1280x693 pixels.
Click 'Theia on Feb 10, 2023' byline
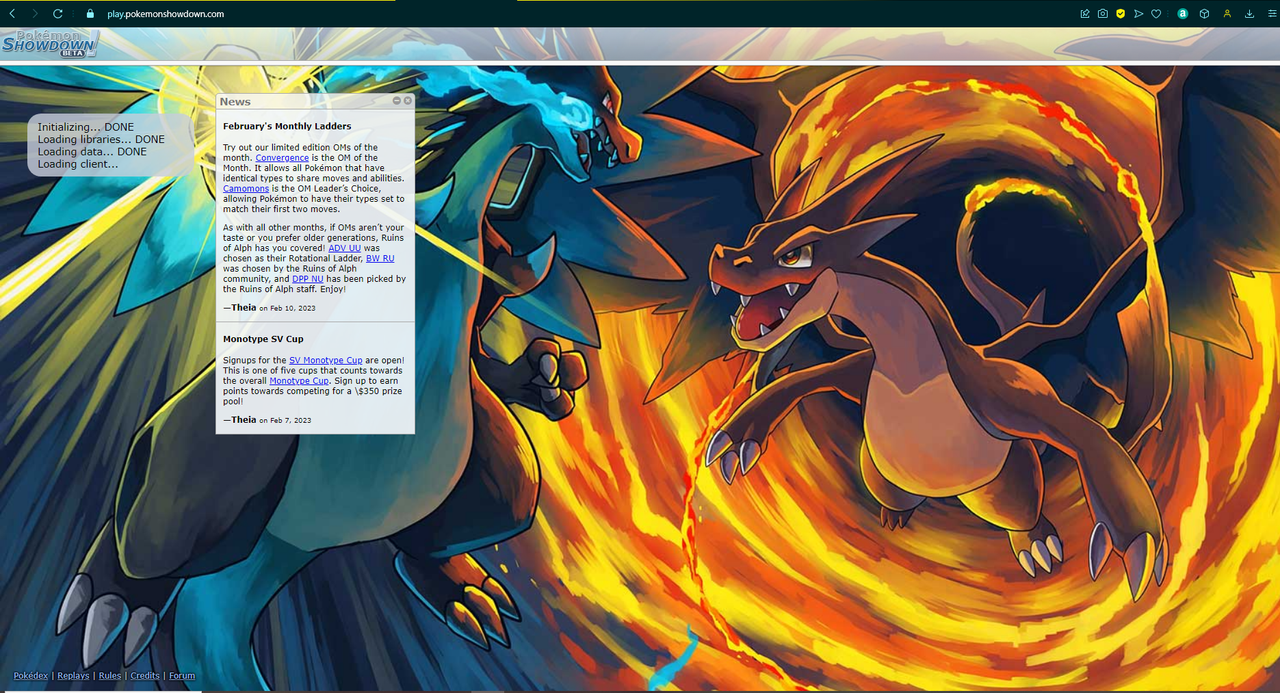[269, 308]
